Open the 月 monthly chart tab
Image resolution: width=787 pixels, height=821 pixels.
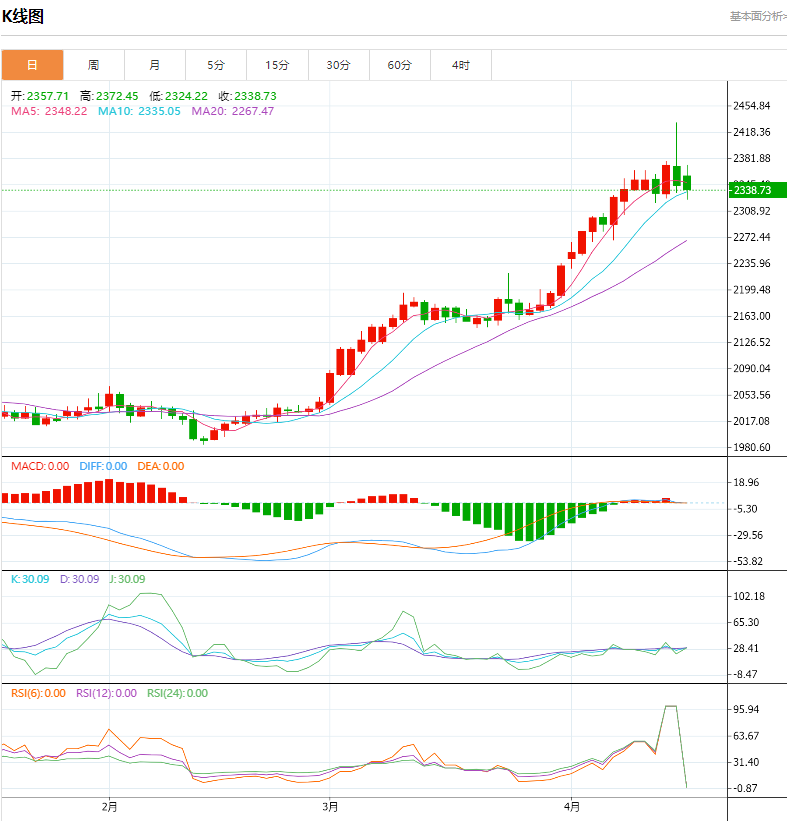click(x=154, y=65)
